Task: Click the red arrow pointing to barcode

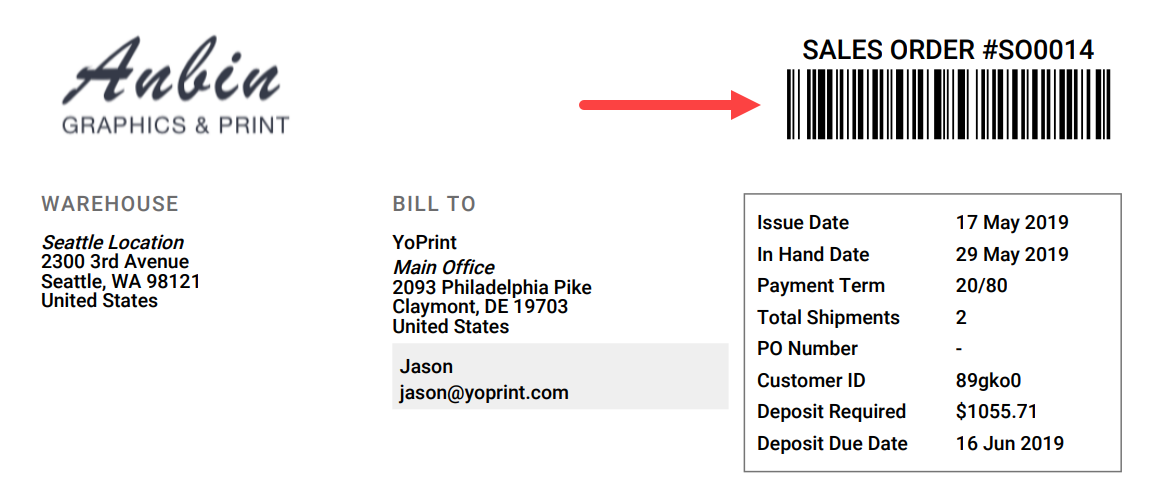Action: point(671,104)
